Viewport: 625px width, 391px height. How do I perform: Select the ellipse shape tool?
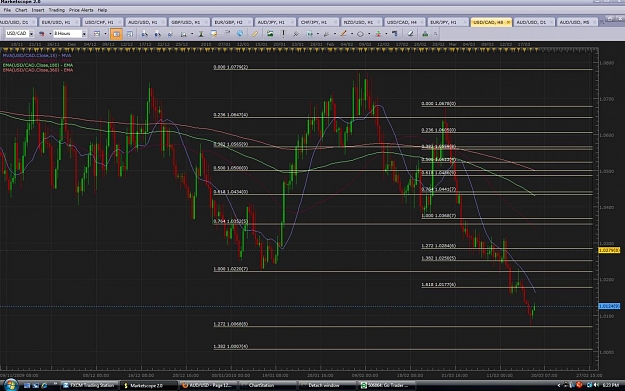pyautogui.click(x=360, y=34)
